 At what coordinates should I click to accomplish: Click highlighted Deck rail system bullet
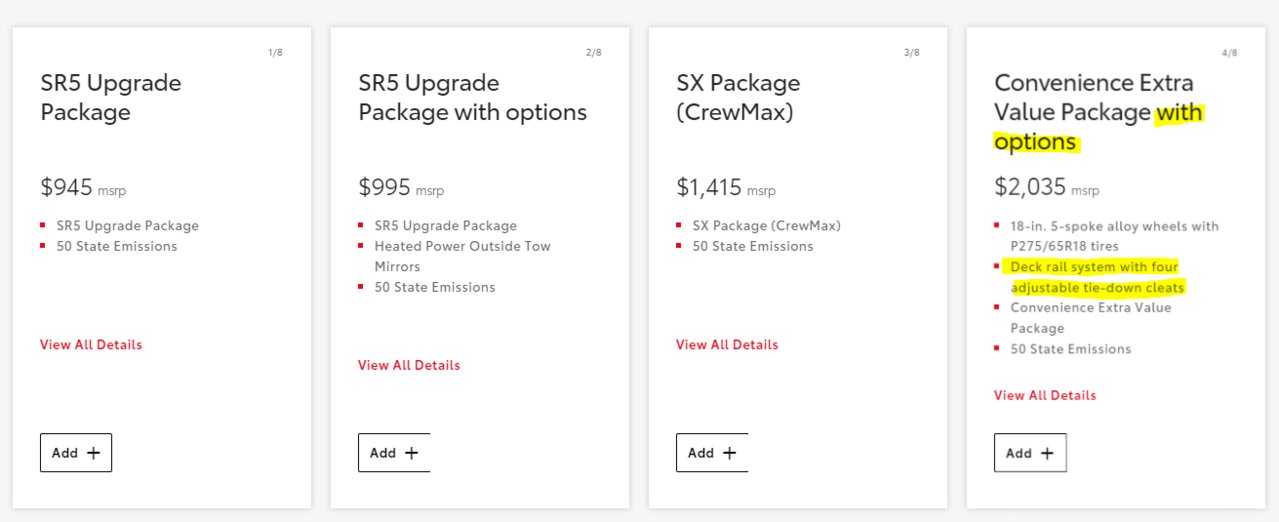1097,277
